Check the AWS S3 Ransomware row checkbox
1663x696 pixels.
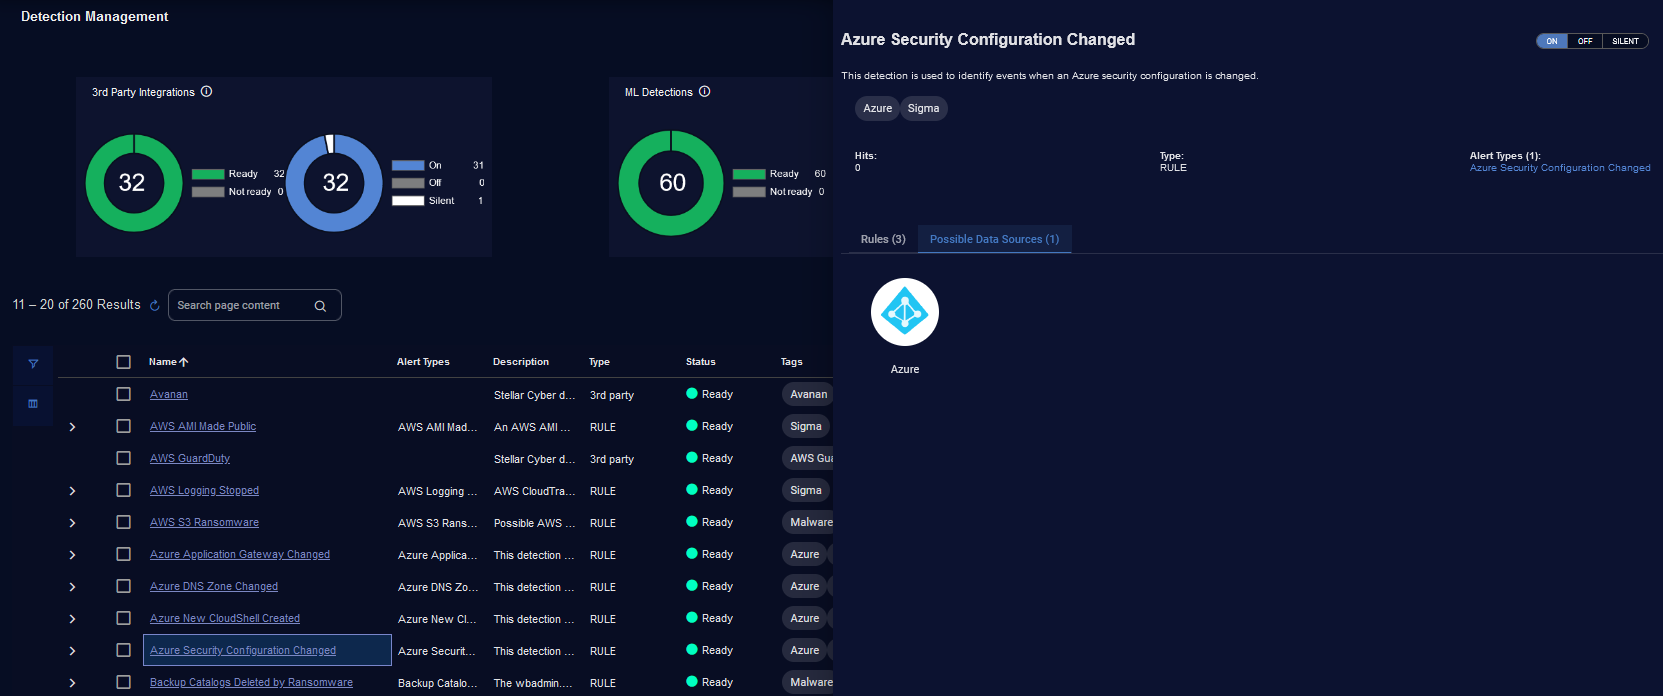(124, 522)
